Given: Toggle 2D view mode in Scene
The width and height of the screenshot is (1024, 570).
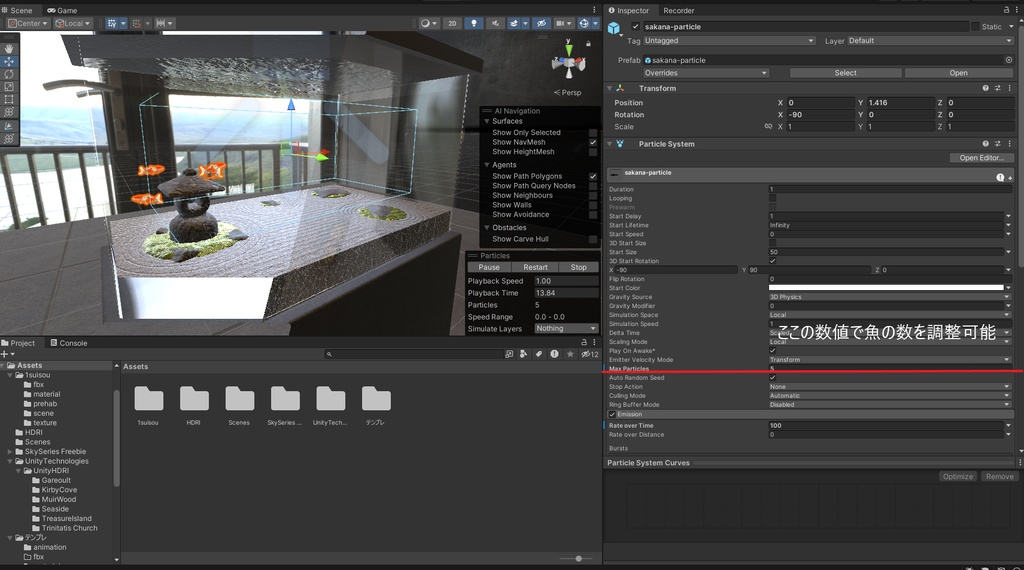Looking at the screenshot, I should click(452, 23).
